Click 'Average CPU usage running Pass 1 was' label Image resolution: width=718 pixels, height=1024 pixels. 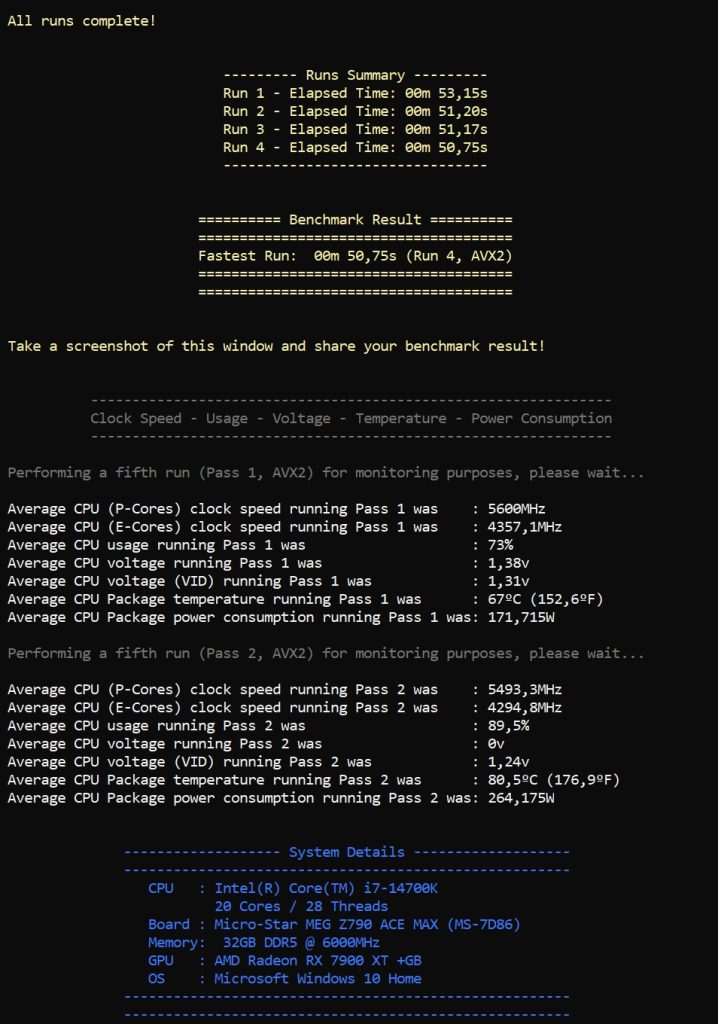156,545
